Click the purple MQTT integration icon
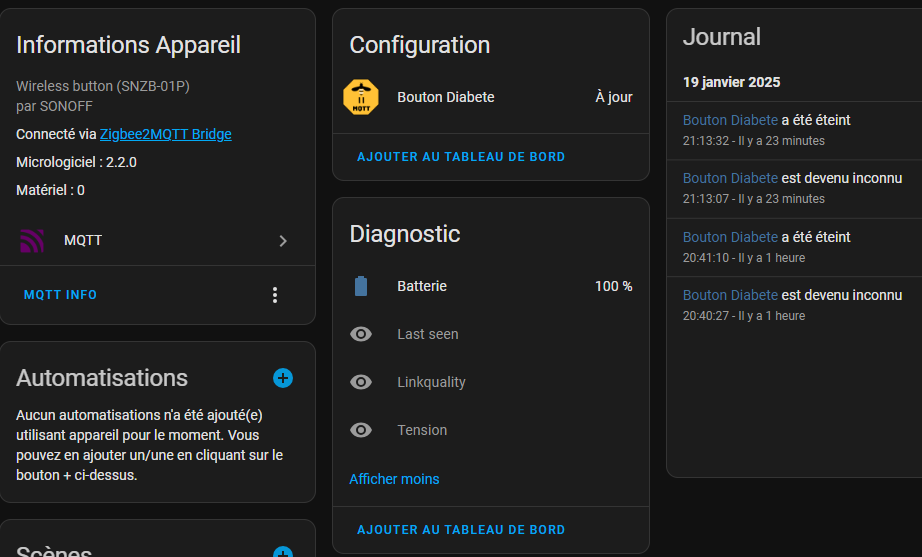 32,241
